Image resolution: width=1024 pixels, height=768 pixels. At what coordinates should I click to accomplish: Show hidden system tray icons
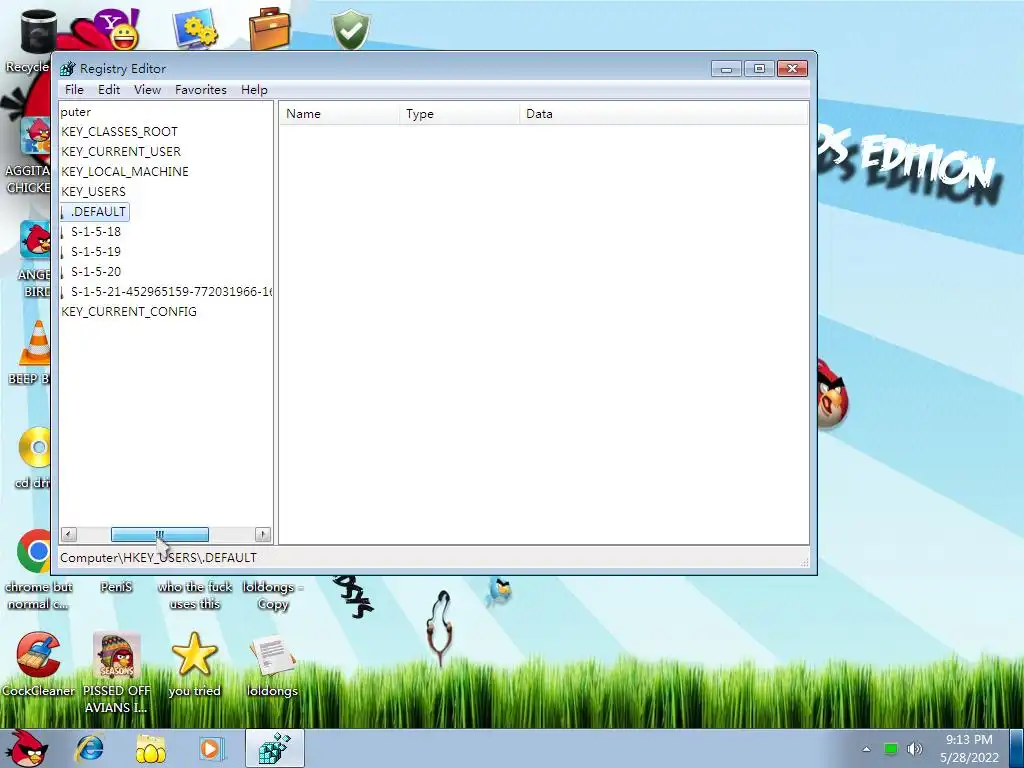(x=867, y=749)
